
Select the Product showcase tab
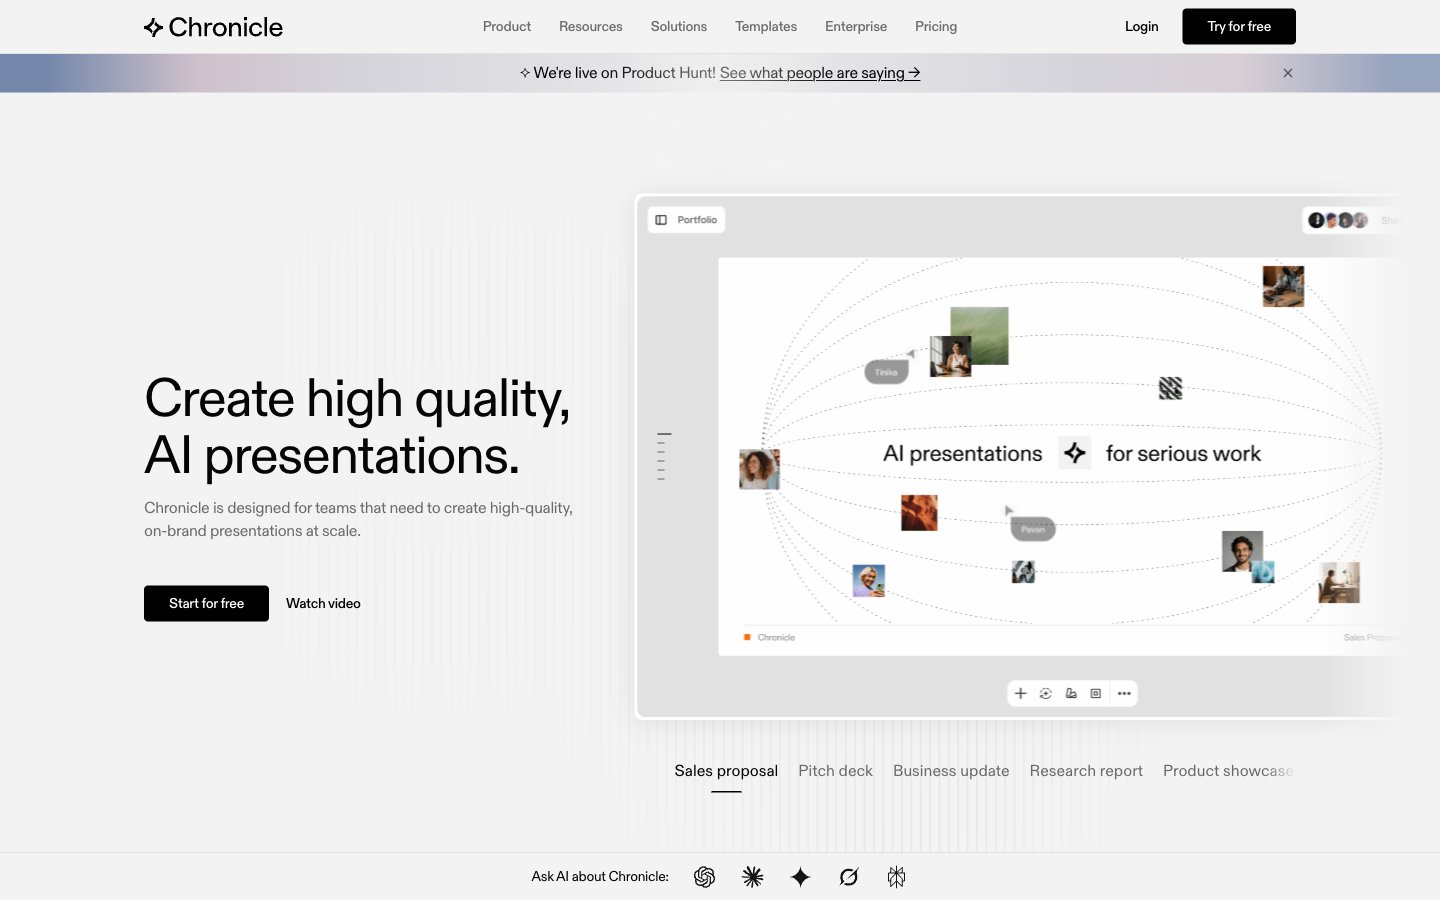tap(1228, 771)
